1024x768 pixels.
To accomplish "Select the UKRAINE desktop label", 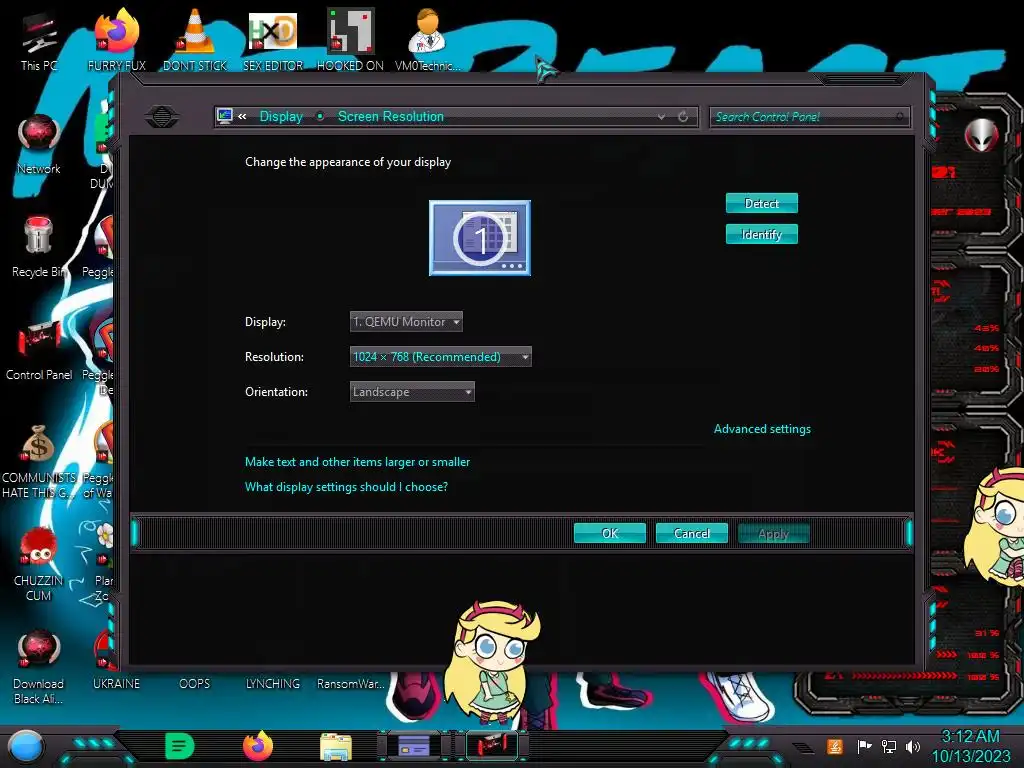I will [x=116, y=684].
